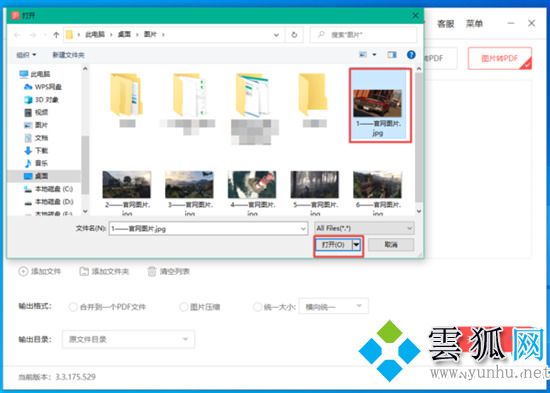Expand the All Files type dropdown

[364, 228]
